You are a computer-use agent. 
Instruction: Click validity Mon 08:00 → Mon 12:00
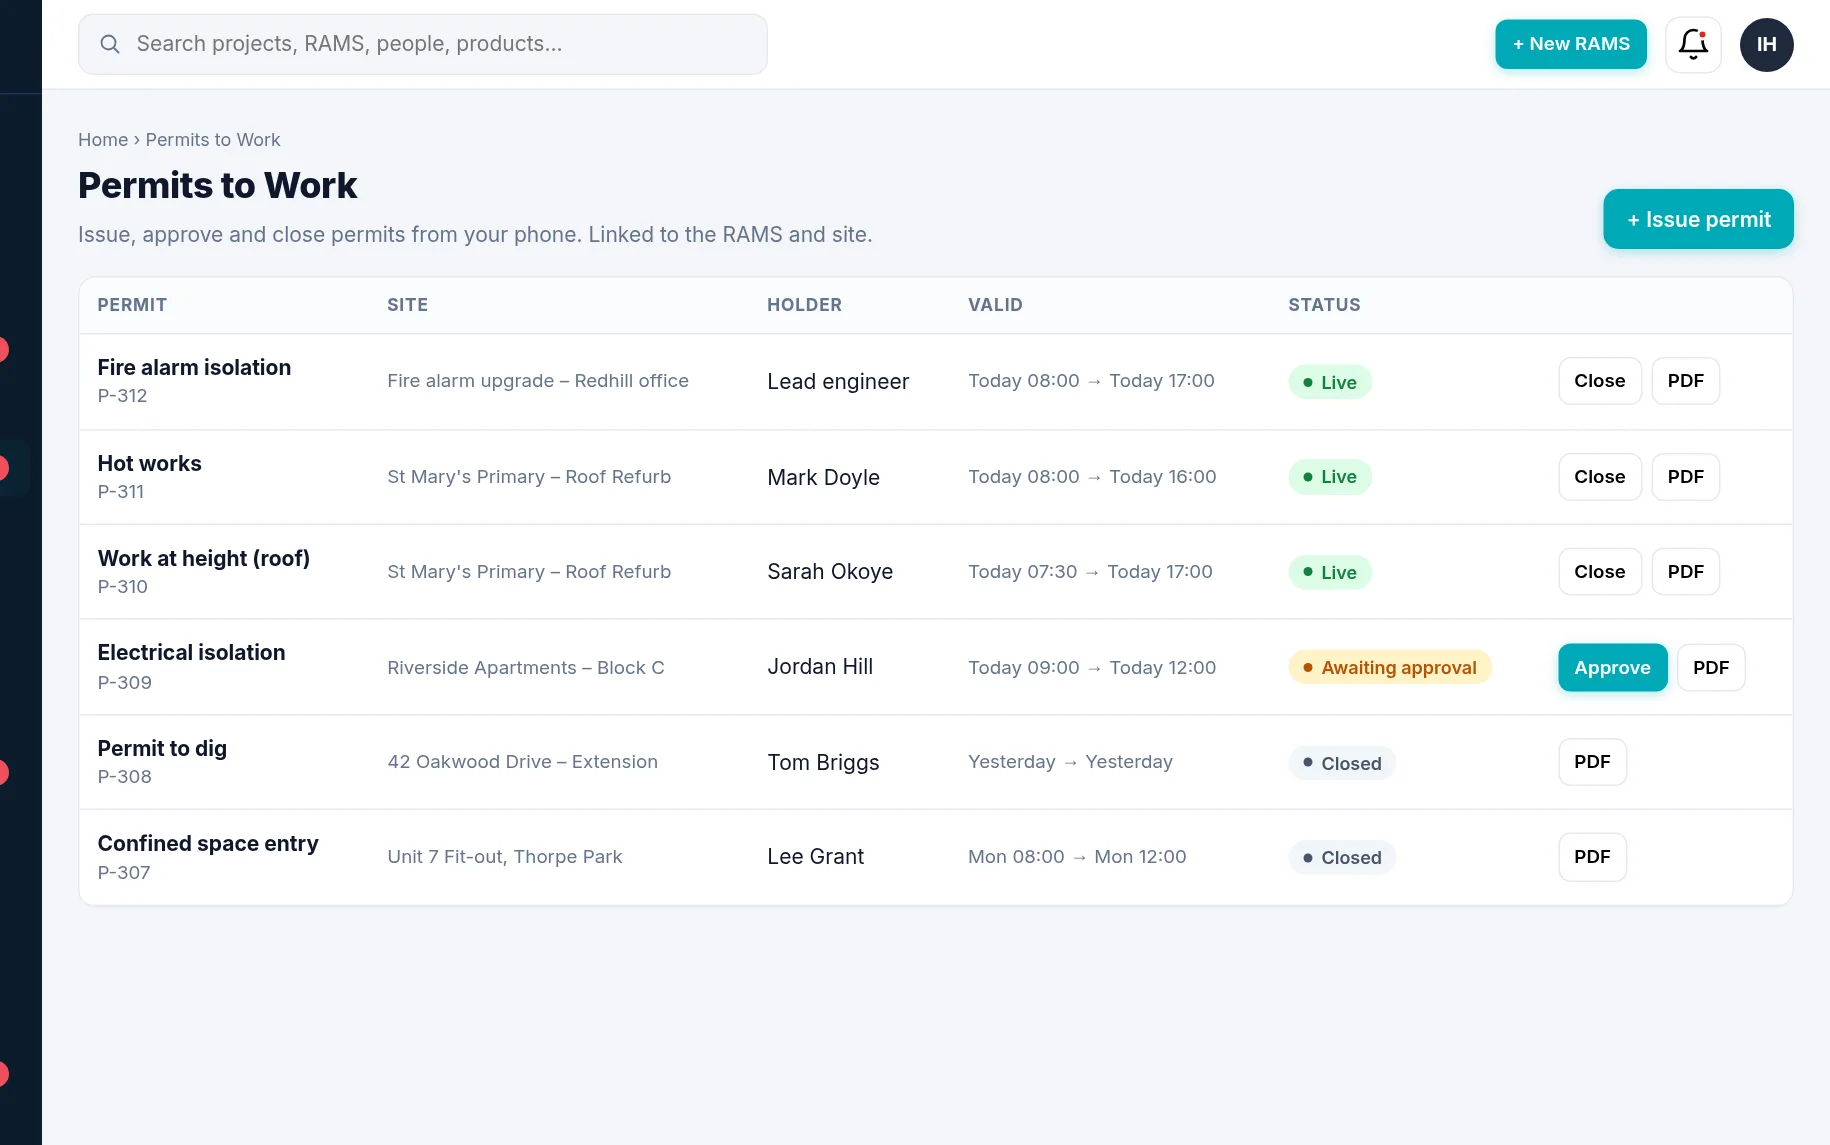[1077, 857]
